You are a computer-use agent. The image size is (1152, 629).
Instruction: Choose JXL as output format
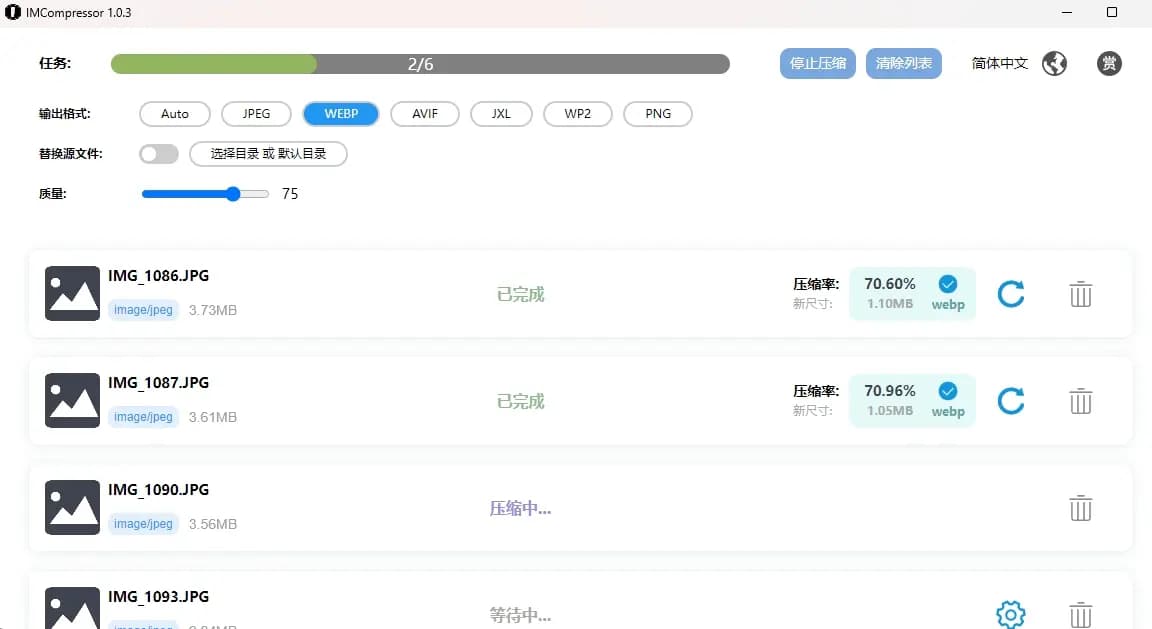(501, 114)
